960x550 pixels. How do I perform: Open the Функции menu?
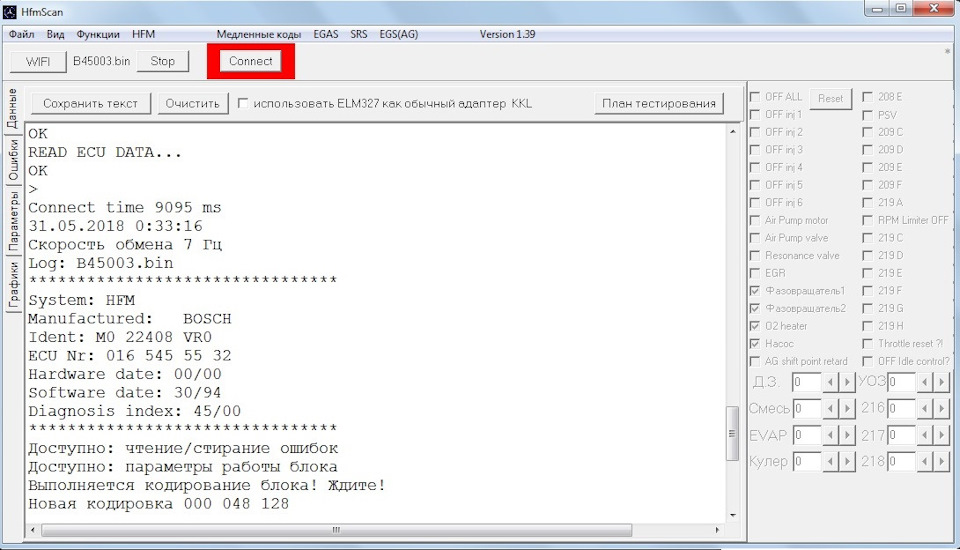(x=98, y=34)
